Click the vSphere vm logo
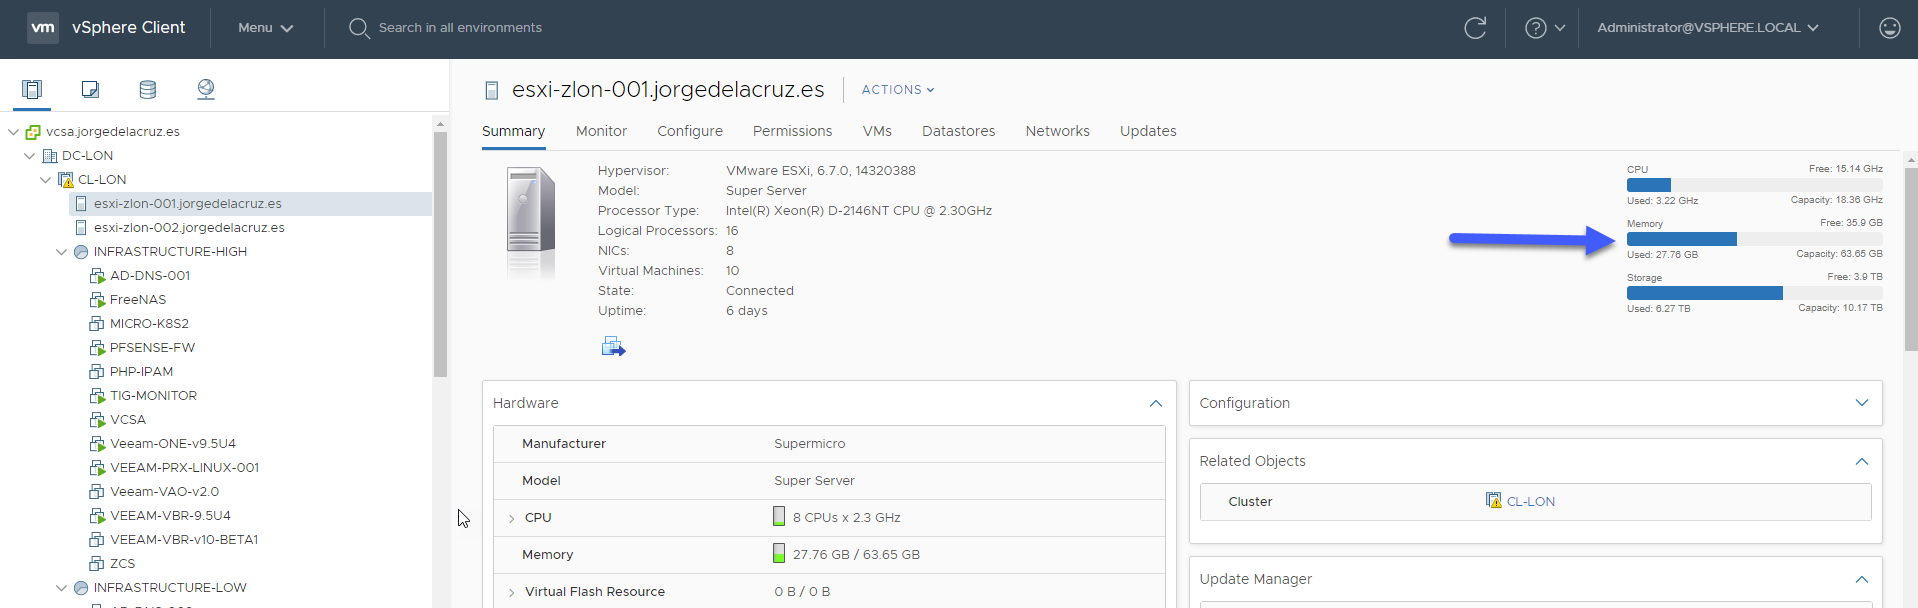 tap(43, 28)
